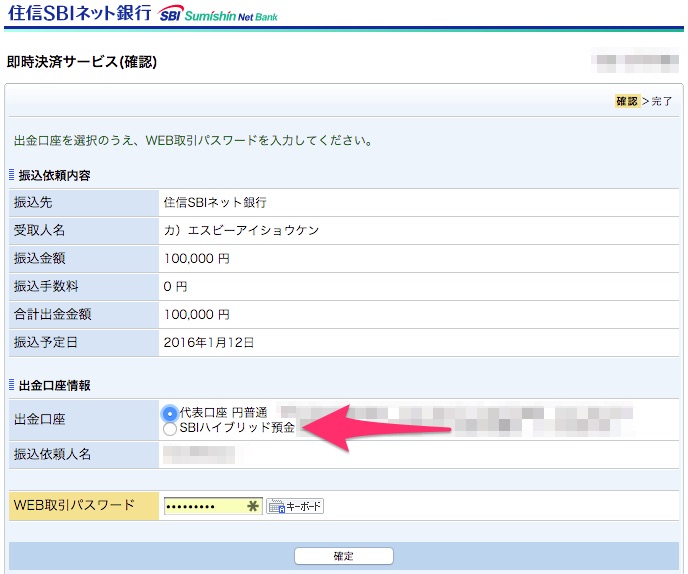The width and height of the screenshot is (688, 574).
Task: Click the 受取人名 row label
Action: pyautogui.click(x=39, y=230)
